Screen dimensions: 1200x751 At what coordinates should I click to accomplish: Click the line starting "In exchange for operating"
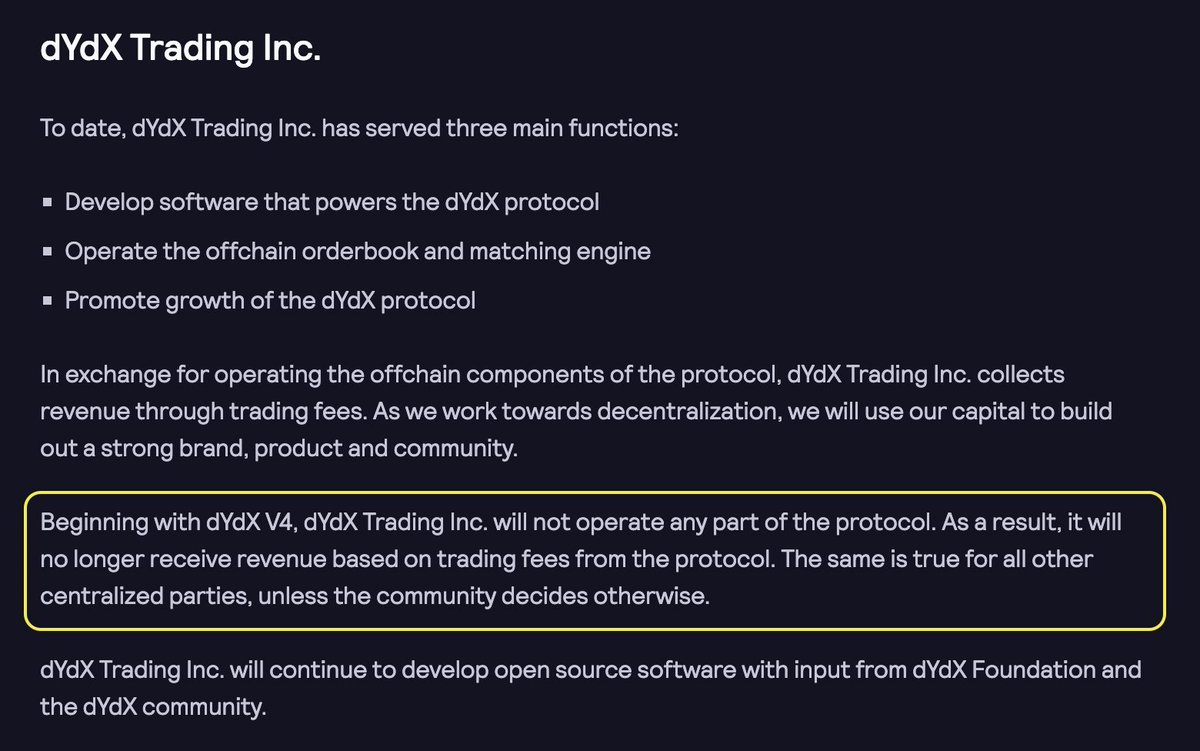click(552, 375)
